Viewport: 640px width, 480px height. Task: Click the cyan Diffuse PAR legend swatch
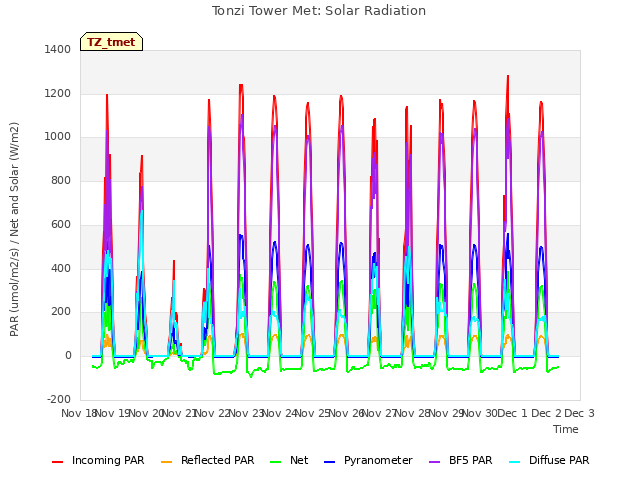[515, 462]
